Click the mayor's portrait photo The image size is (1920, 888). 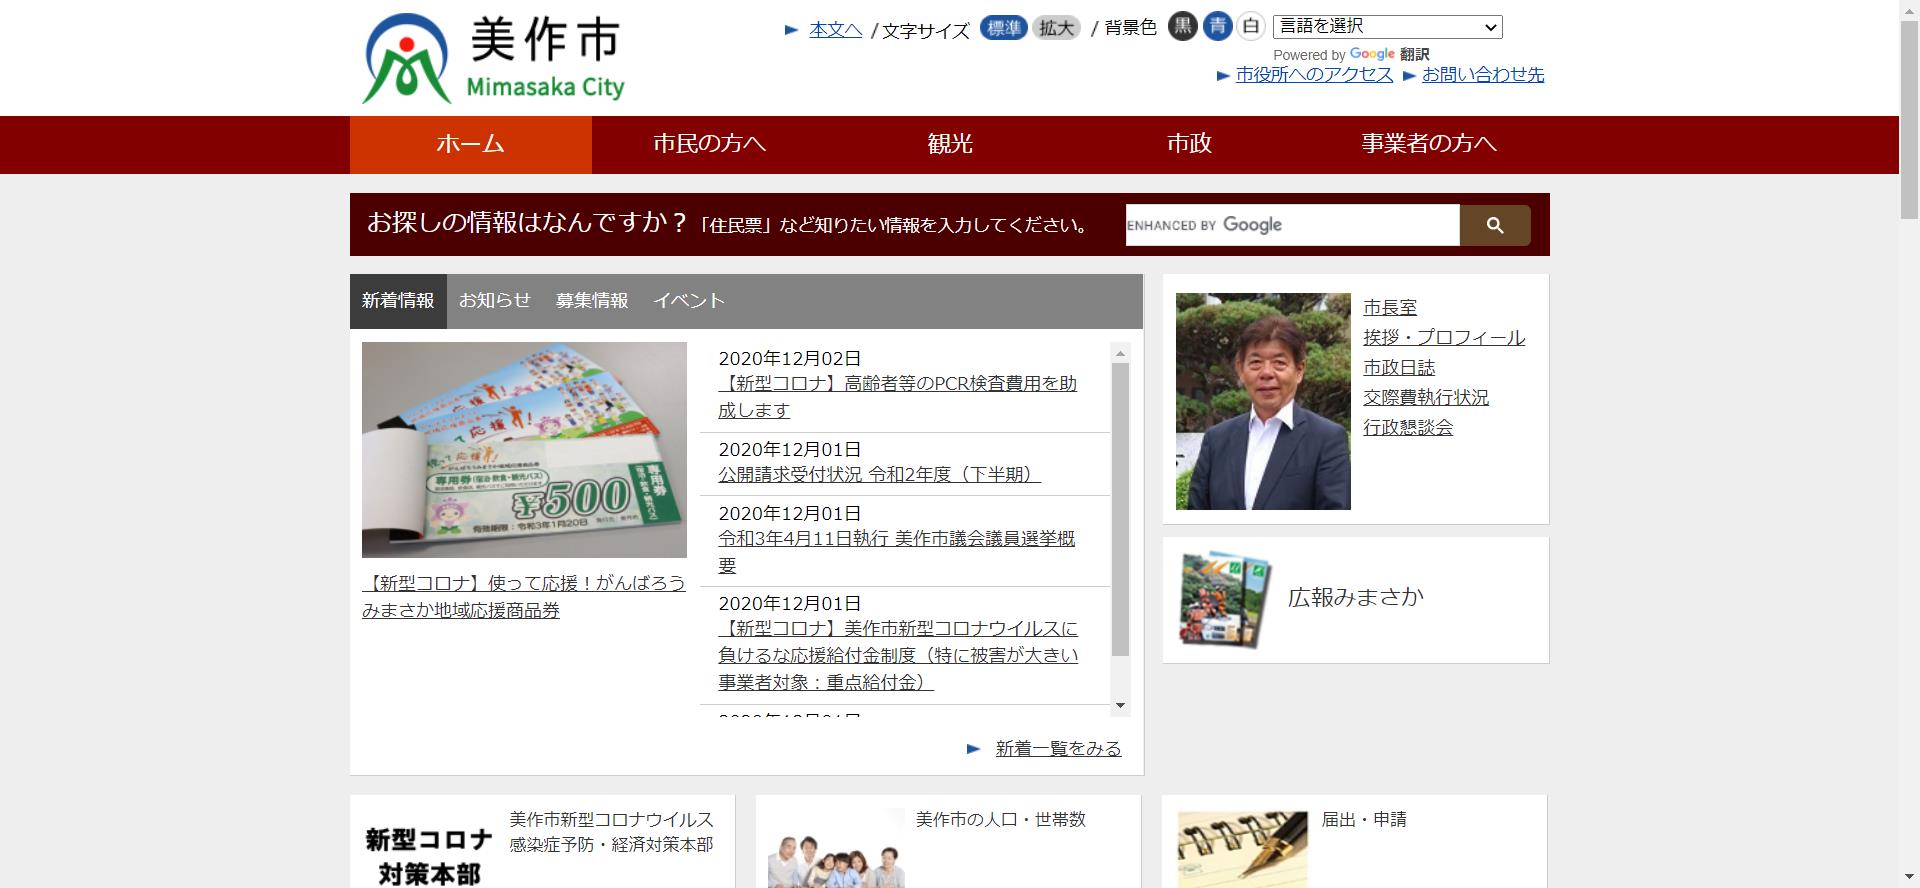click(1262, 401)
